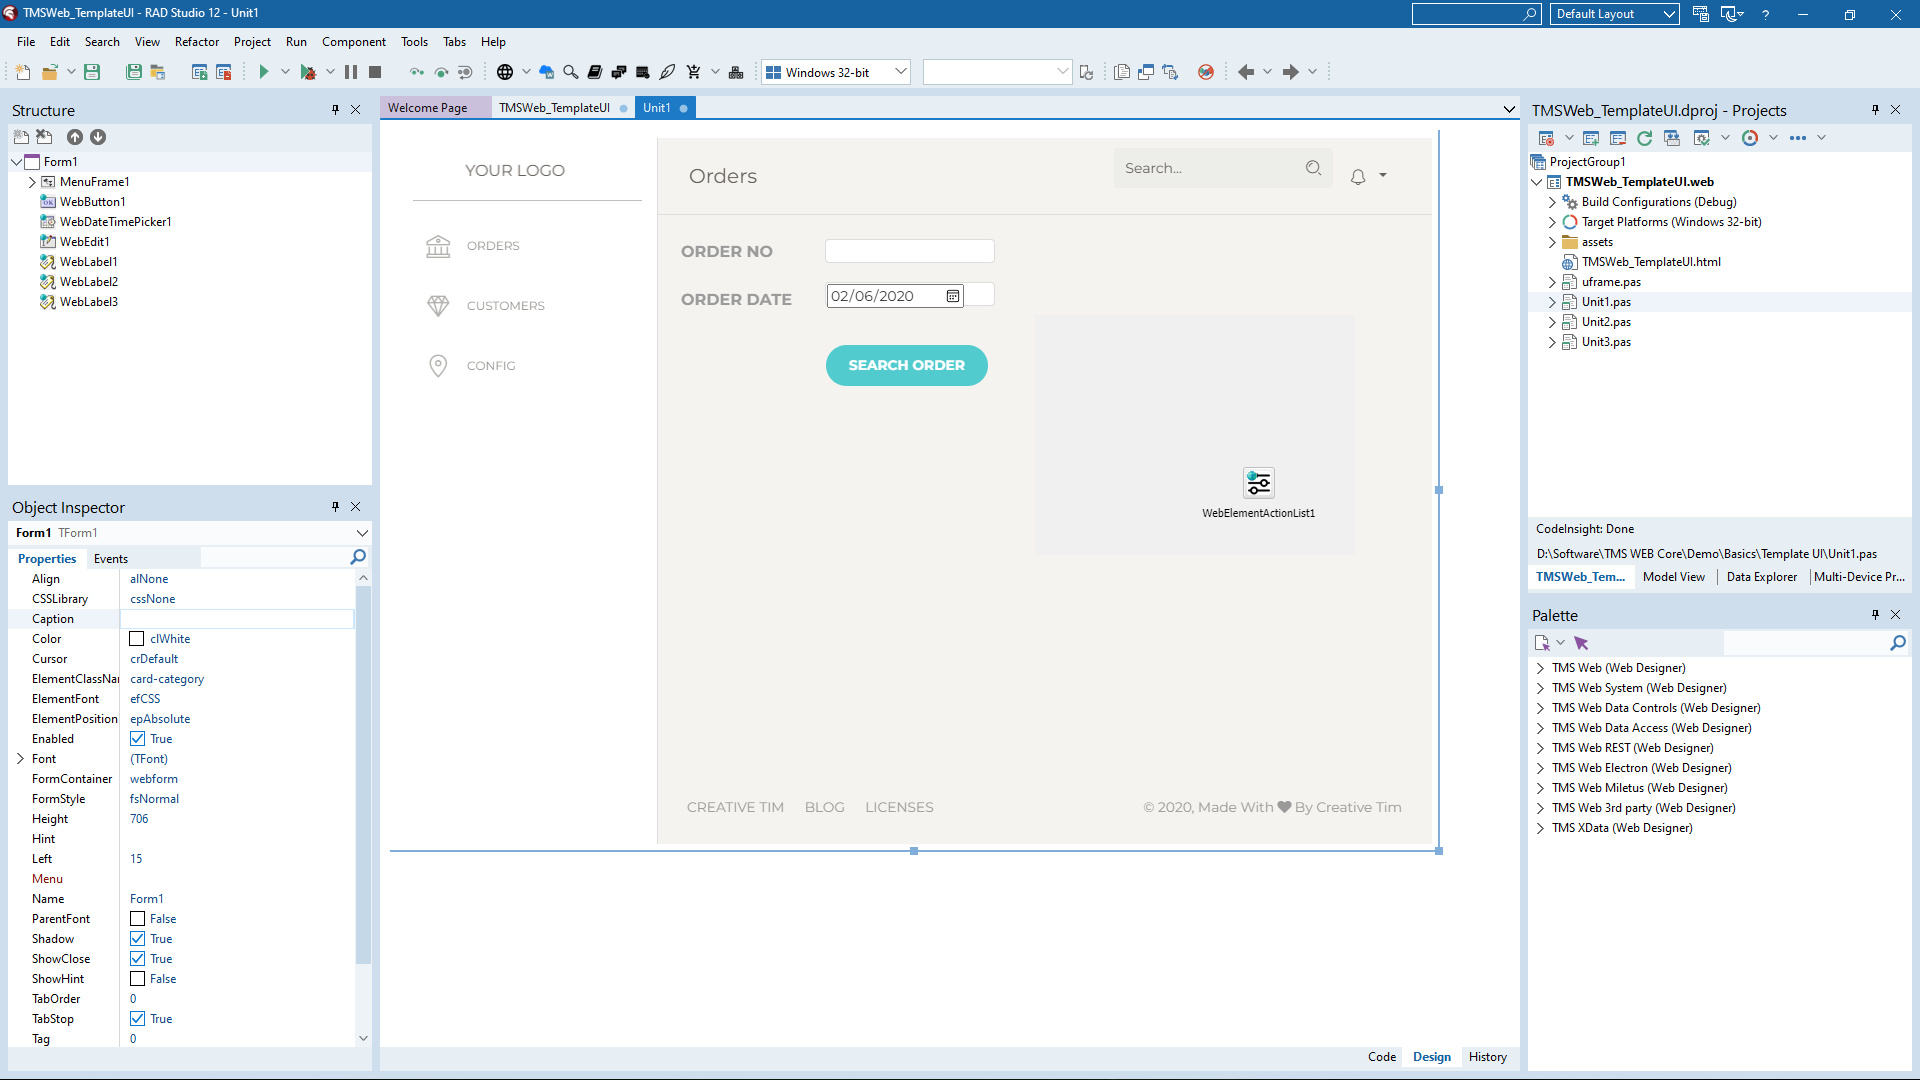Click the clWhite color swatch
Screen dimensions: 1920x1080
[138, 639]
